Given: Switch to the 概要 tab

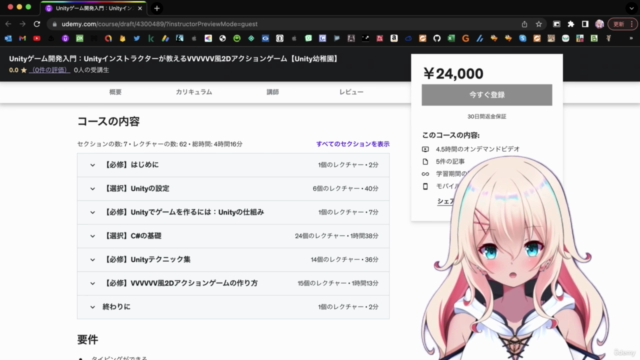Looking at the screenshot, I should pyautogui.click(x=116, y=92).
